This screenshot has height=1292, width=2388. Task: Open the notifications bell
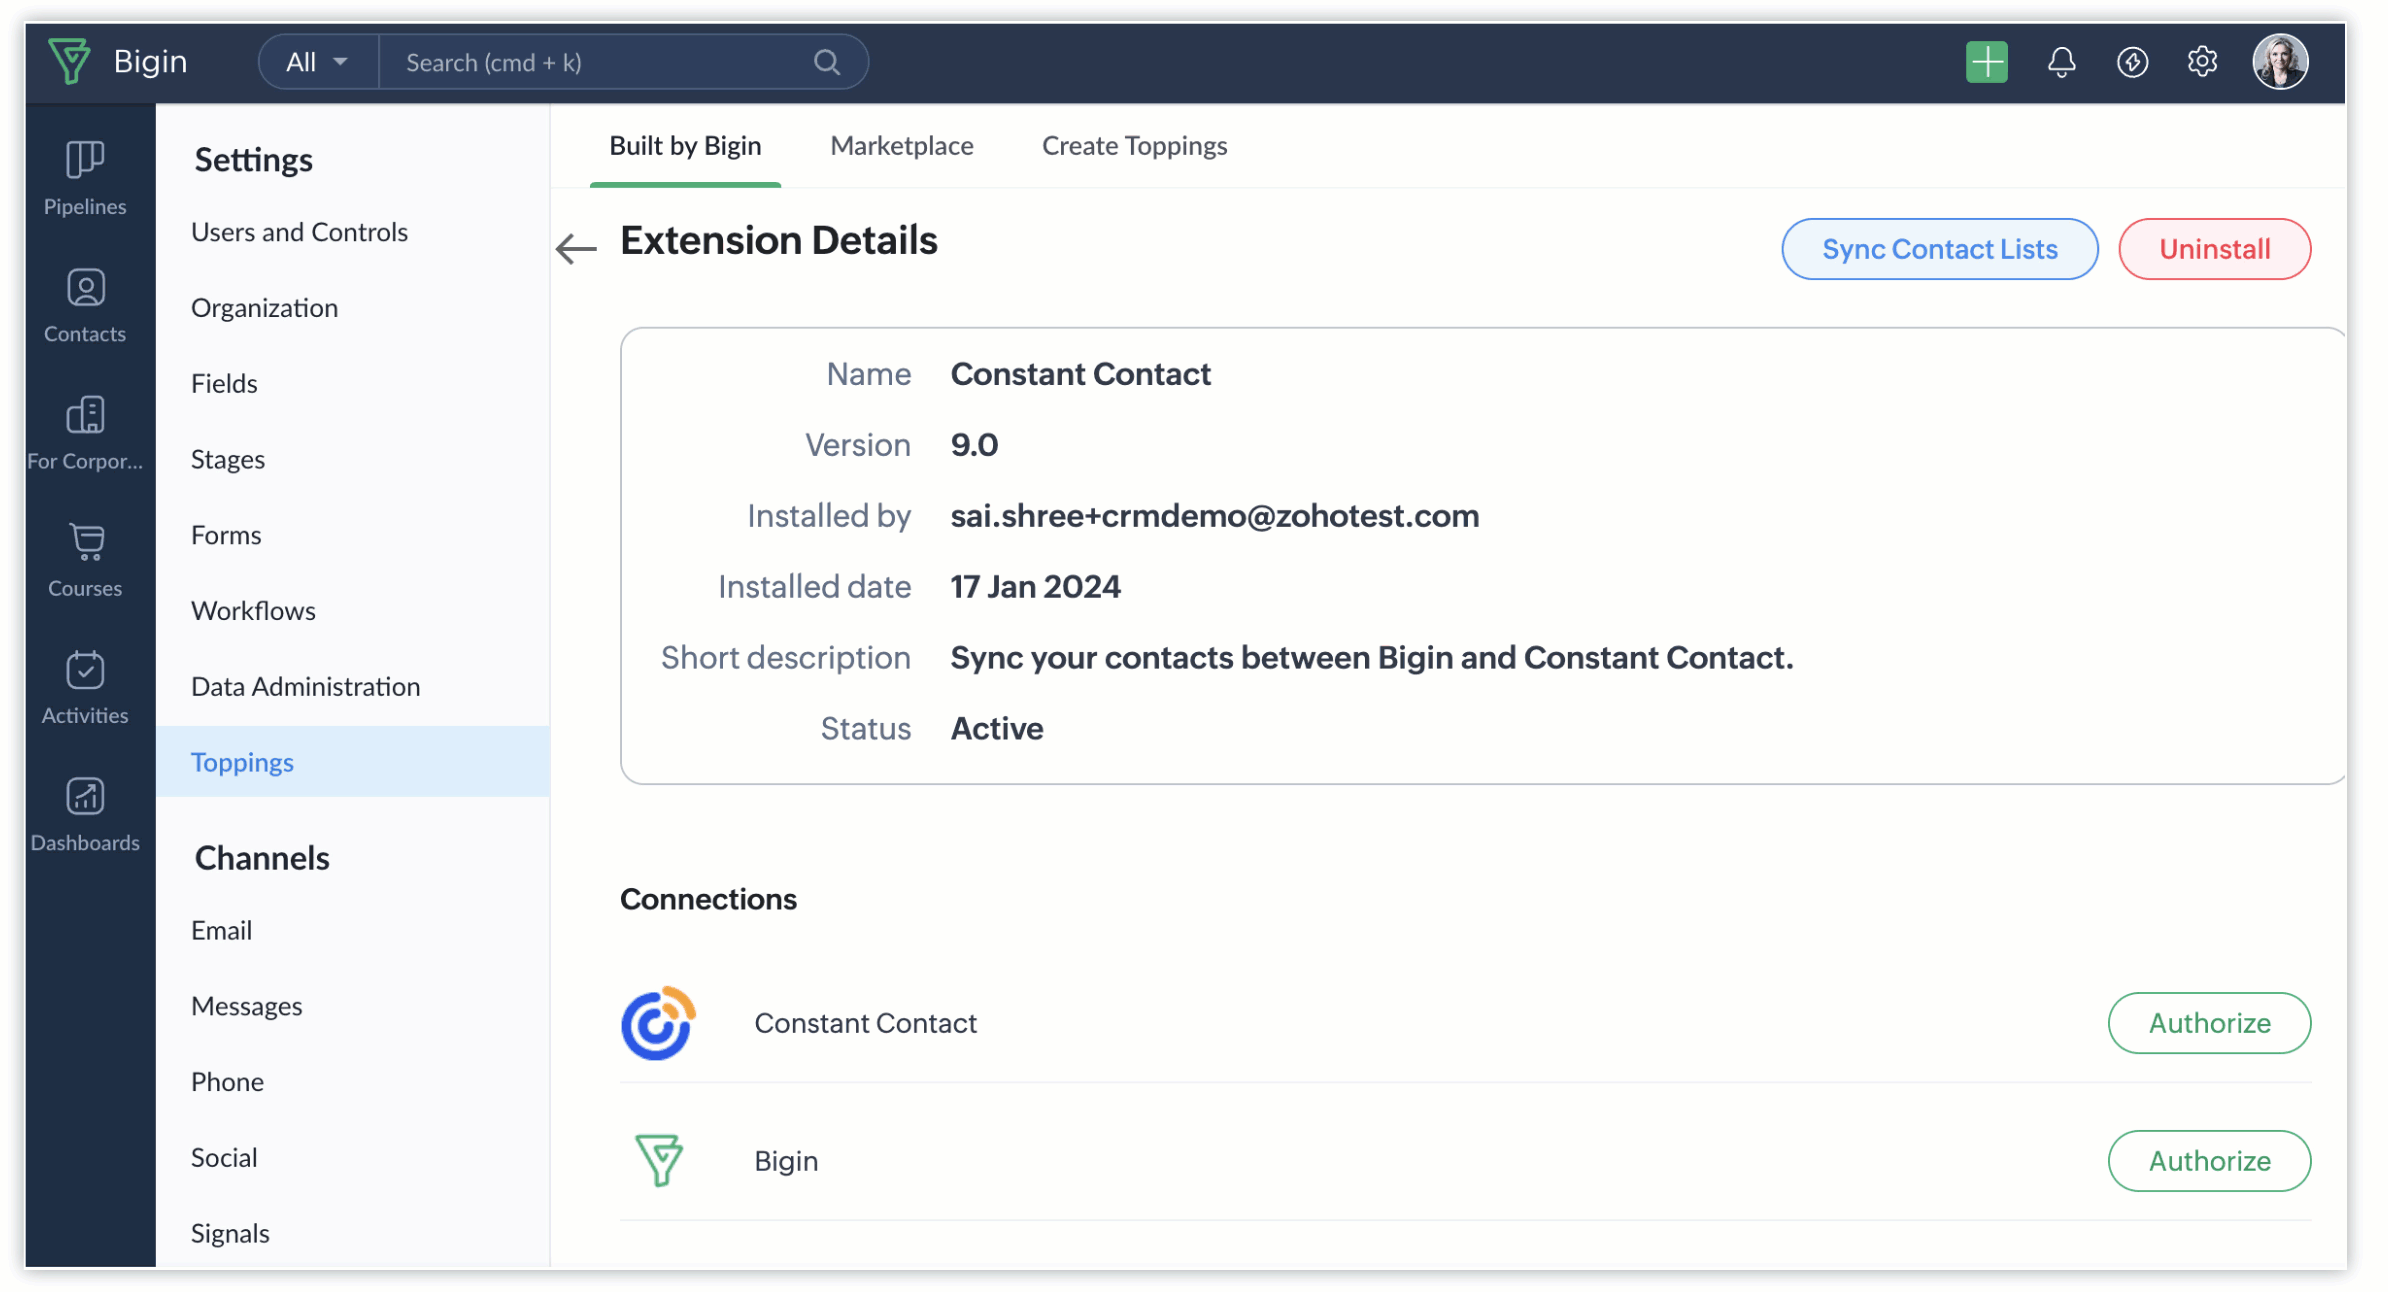point(2060,62)
